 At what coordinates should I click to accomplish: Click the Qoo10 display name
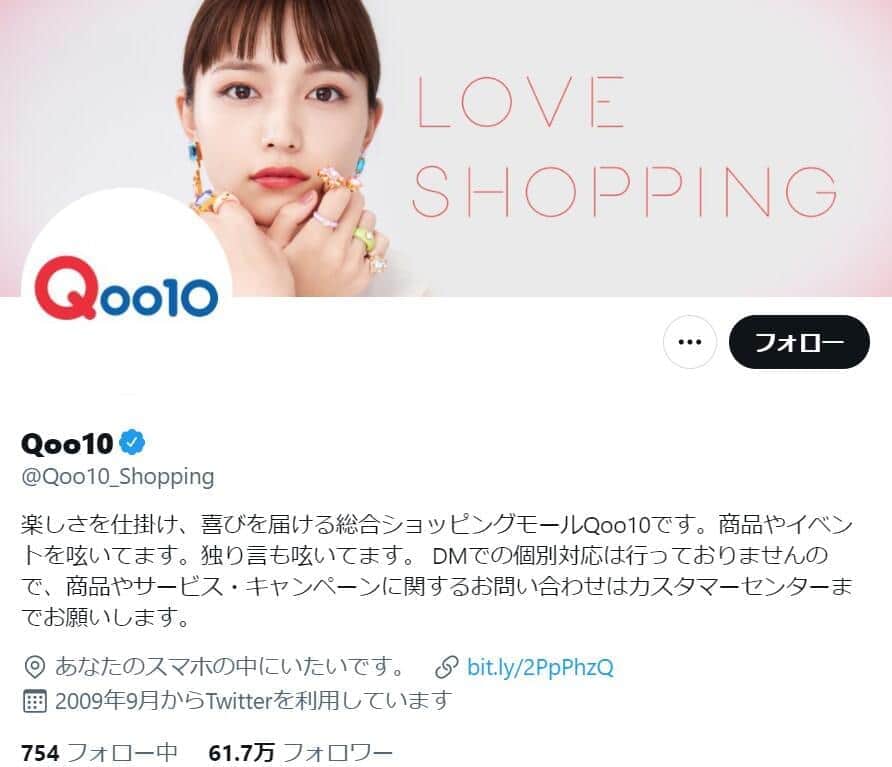click(67, 443)
